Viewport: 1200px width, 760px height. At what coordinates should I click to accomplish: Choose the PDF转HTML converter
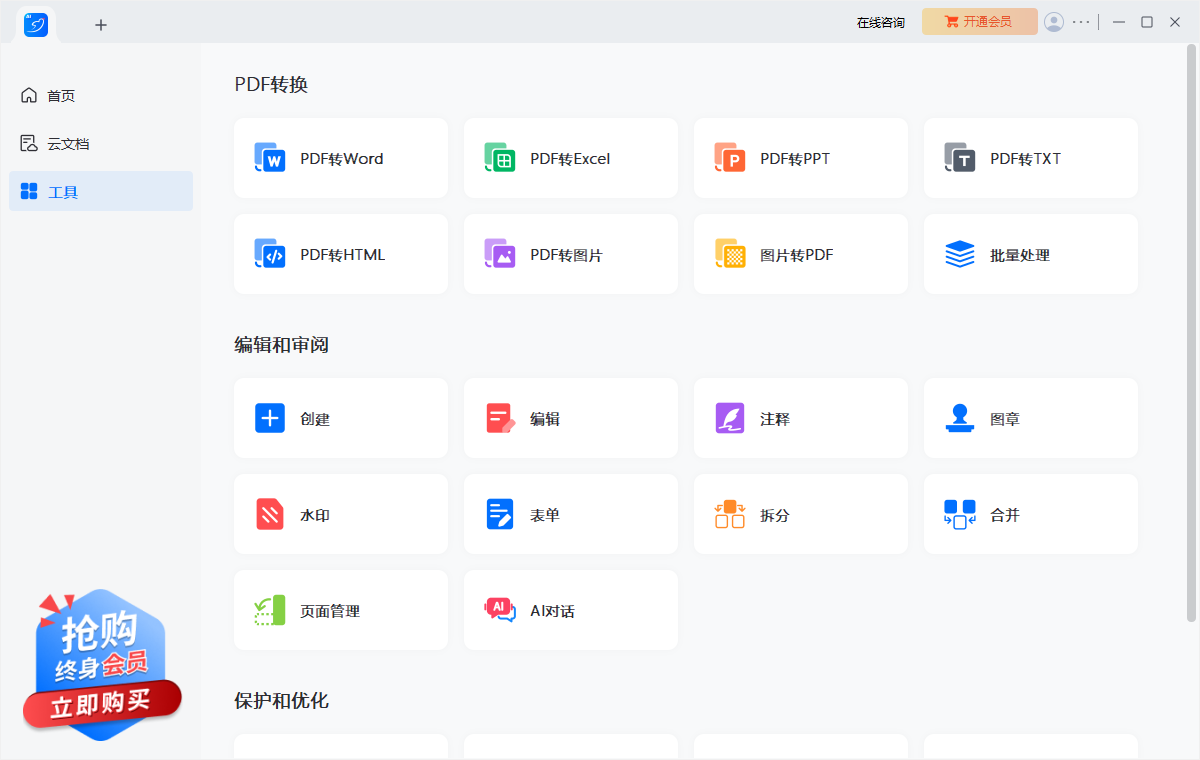click(340, 255)
